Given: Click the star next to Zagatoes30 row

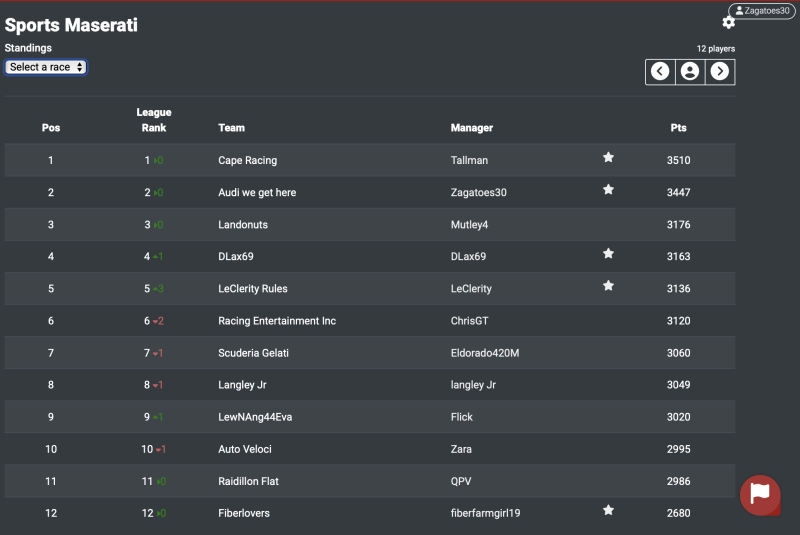Looking at the screenshot, I should pyautogui.click(x=608, y=190).
